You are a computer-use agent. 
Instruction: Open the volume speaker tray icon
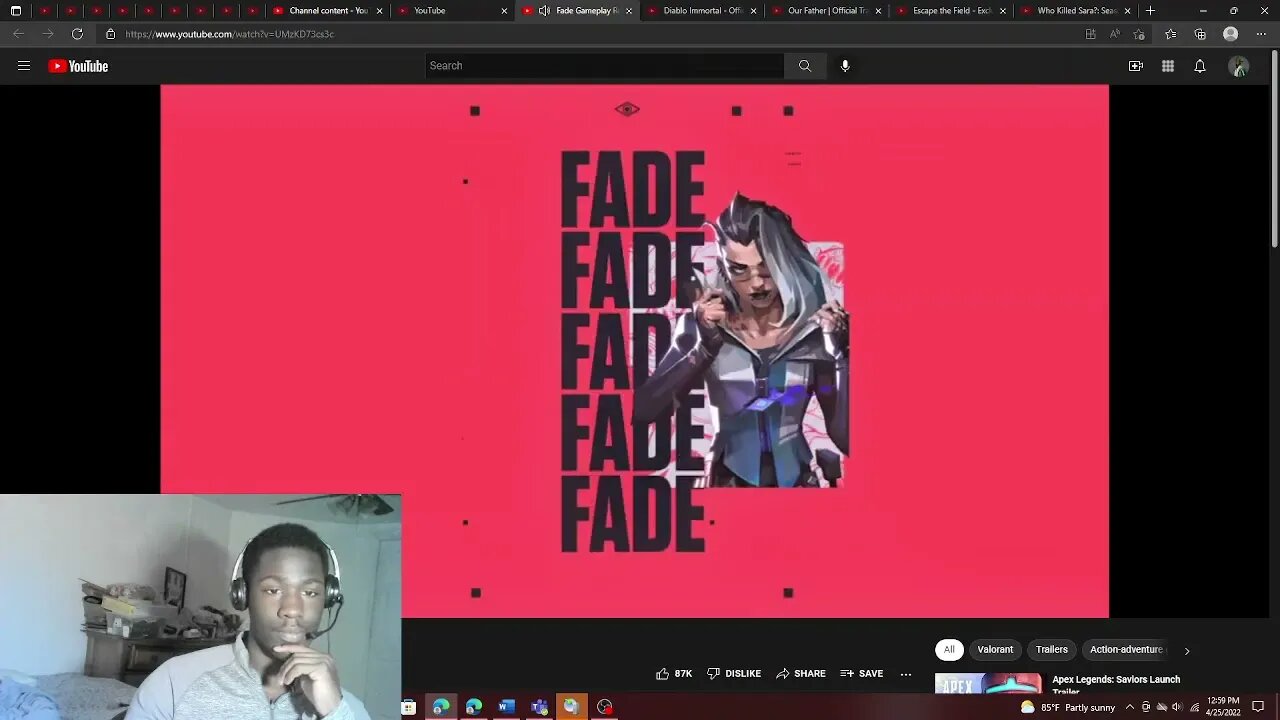[x=1178, y=707]
